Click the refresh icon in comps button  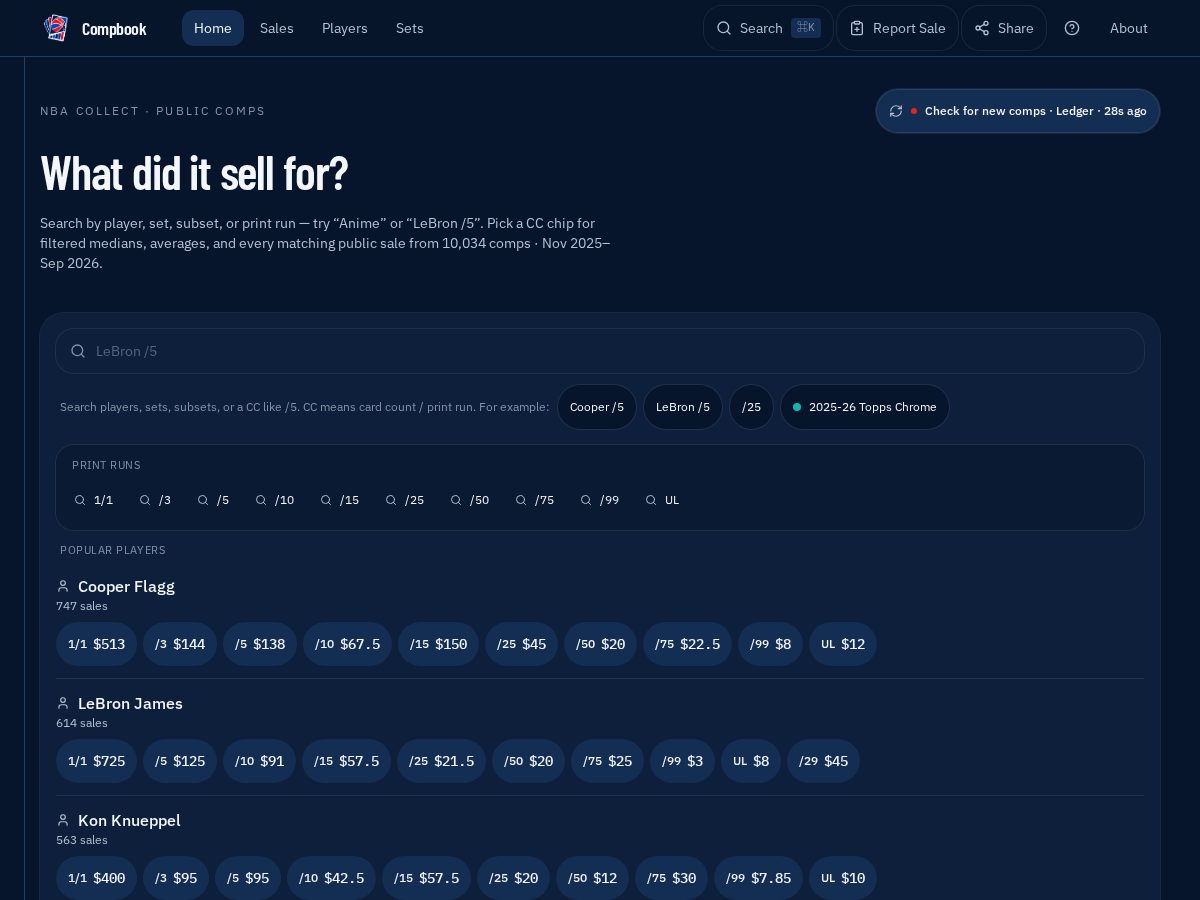point(896,111)
